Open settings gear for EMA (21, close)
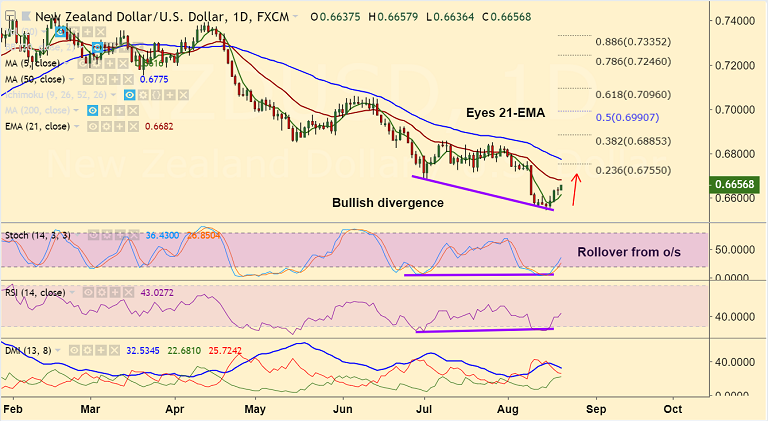Viewport: 768px width, 421px height. click(x=106, y=126)
